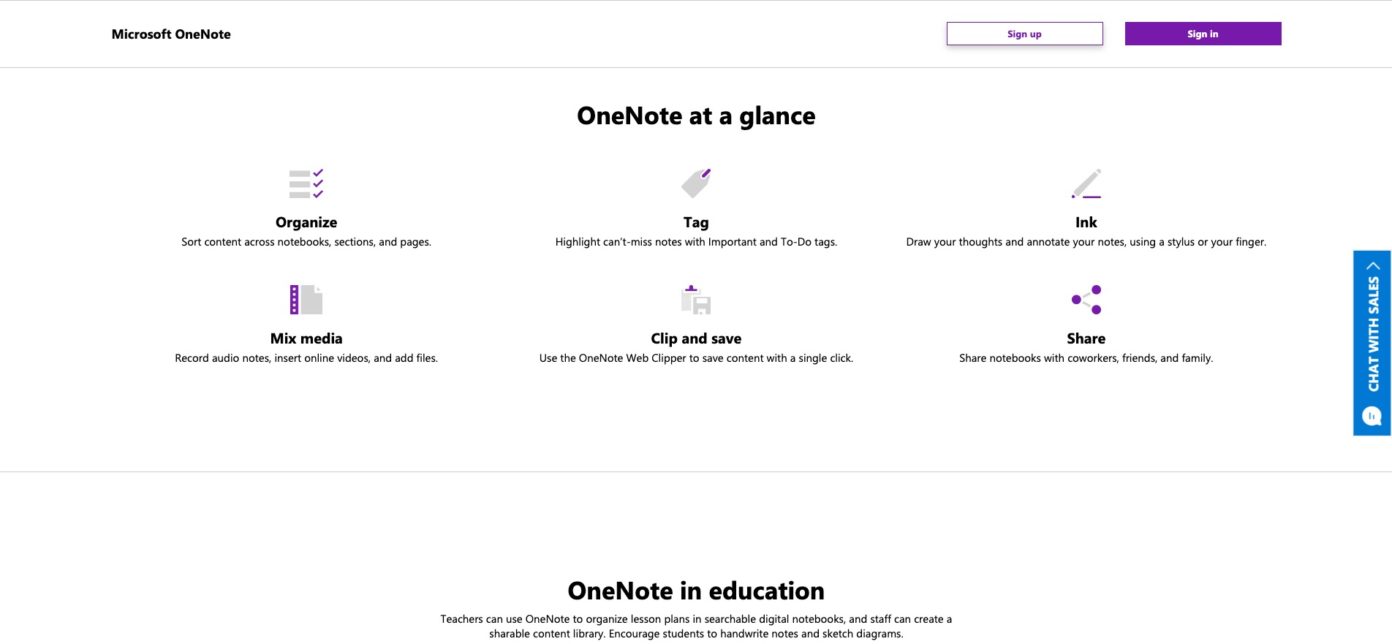
Task: Click the Sign in button
Action: (x=1203, y=33)
